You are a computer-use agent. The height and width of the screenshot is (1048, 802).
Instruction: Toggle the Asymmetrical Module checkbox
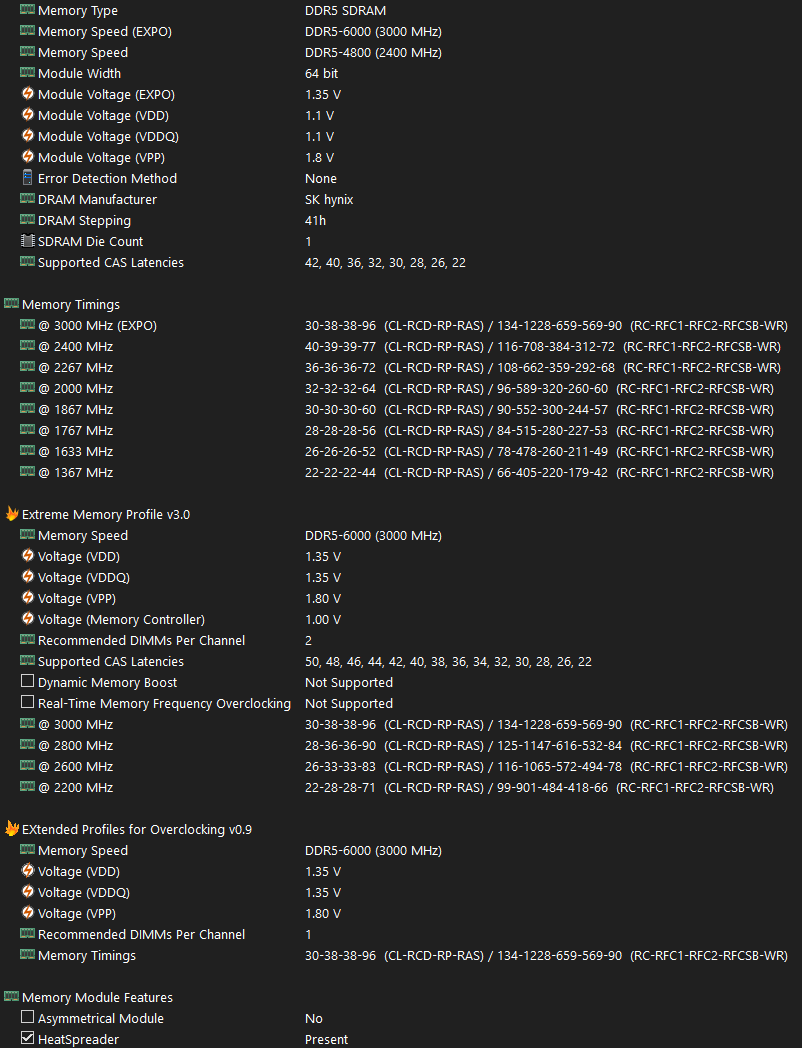tap(27, 1018)
